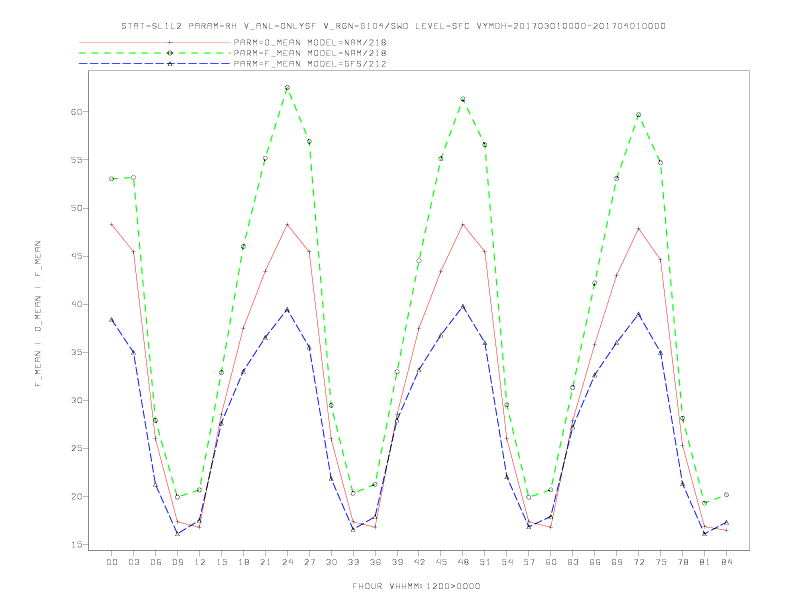
Task: Click y-axis tick label 55
Action: click(76, 160)
